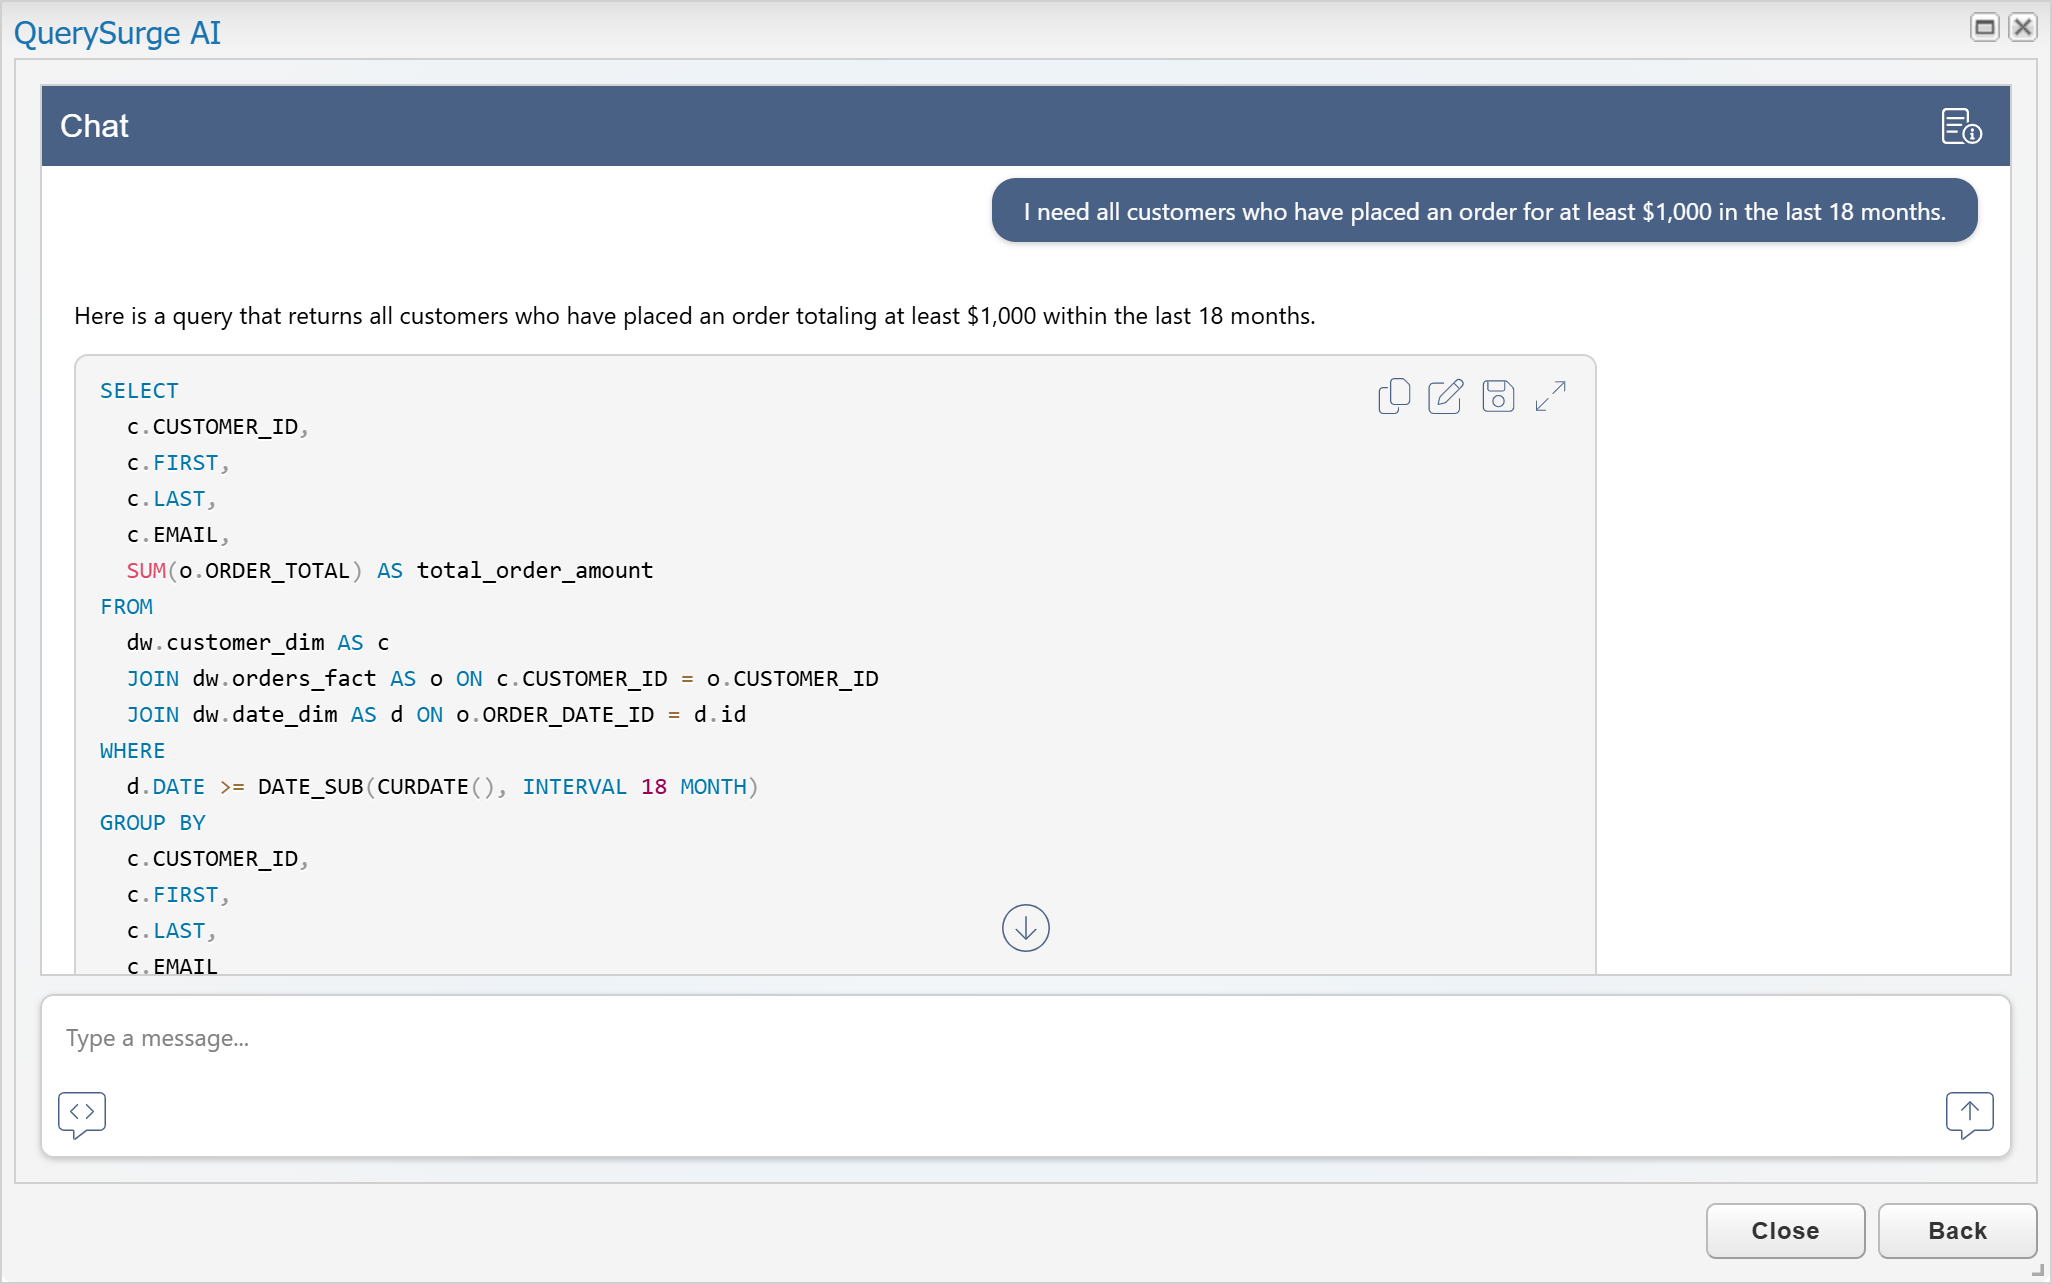
Task: Click the QuerySurge AI window title
Action: click(117, 33)
